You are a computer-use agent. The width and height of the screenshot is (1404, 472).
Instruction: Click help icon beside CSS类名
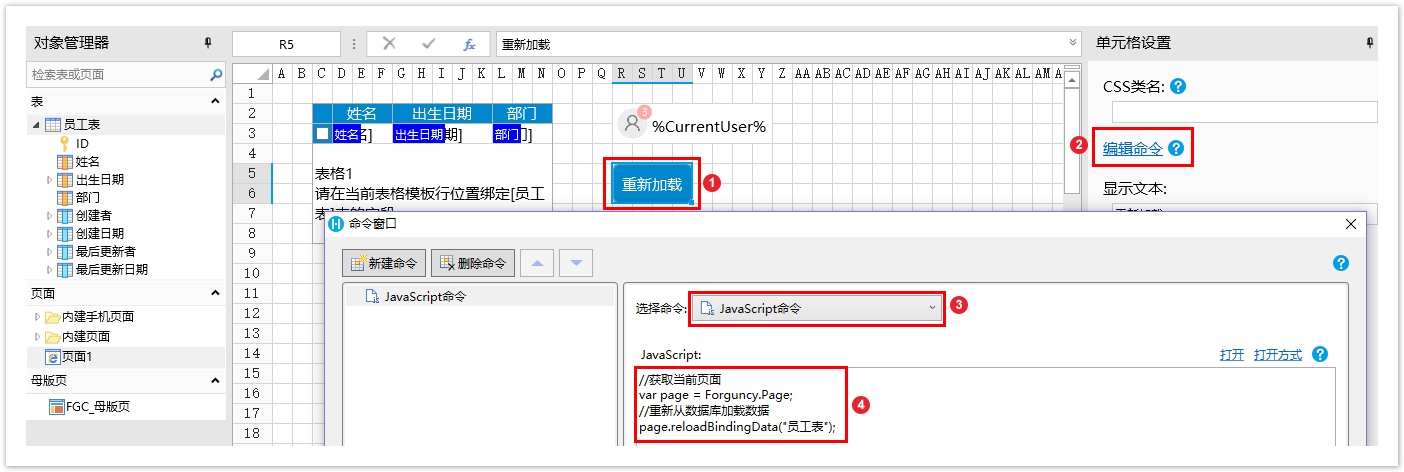1178,86
